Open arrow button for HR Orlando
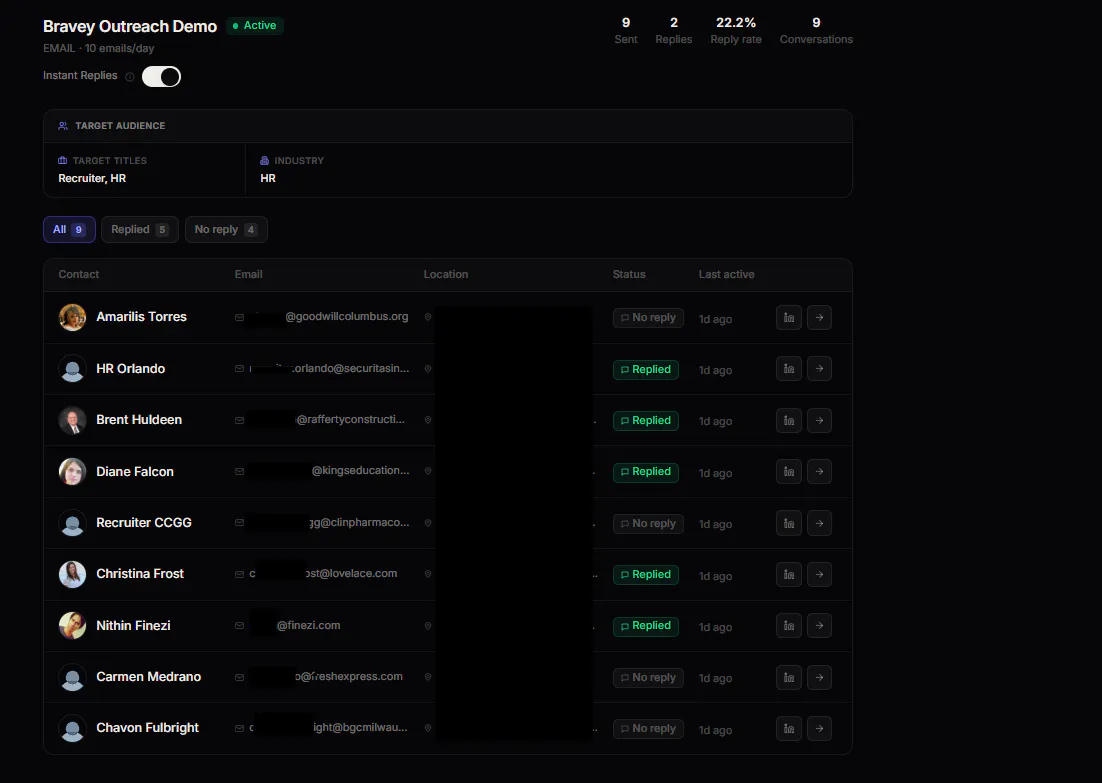Viewport: 1102px width, 783px height. coord(819,369)
